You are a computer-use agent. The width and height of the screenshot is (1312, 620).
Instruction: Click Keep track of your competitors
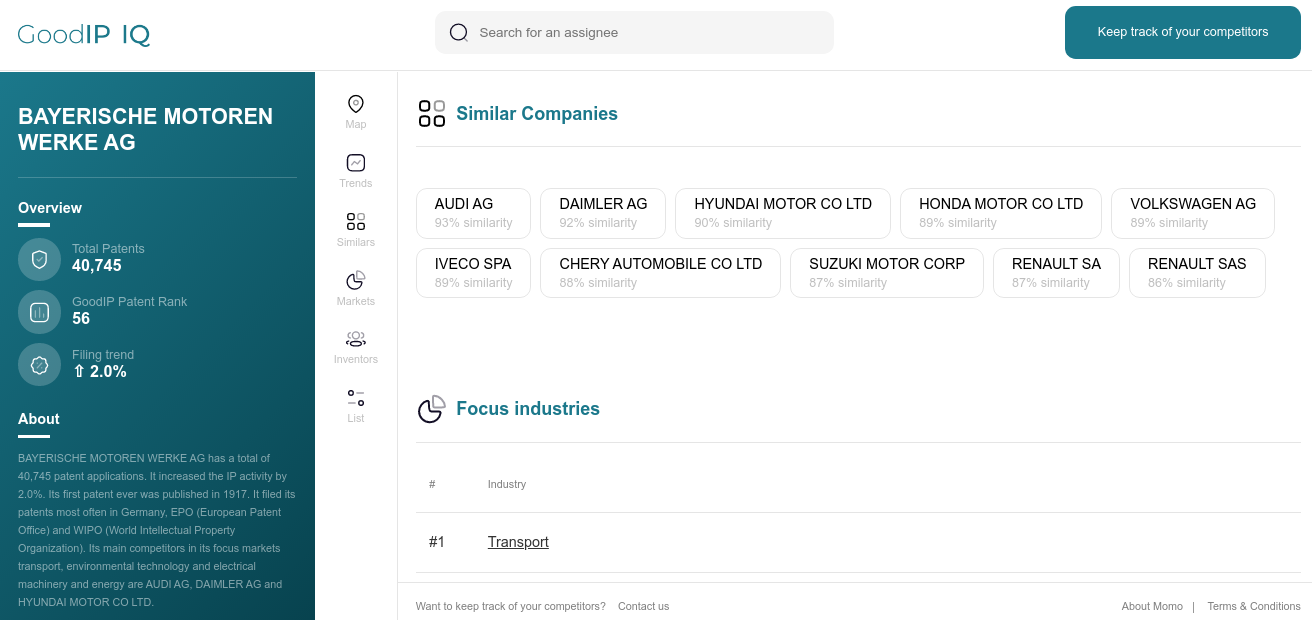[x=1183, y=32]
